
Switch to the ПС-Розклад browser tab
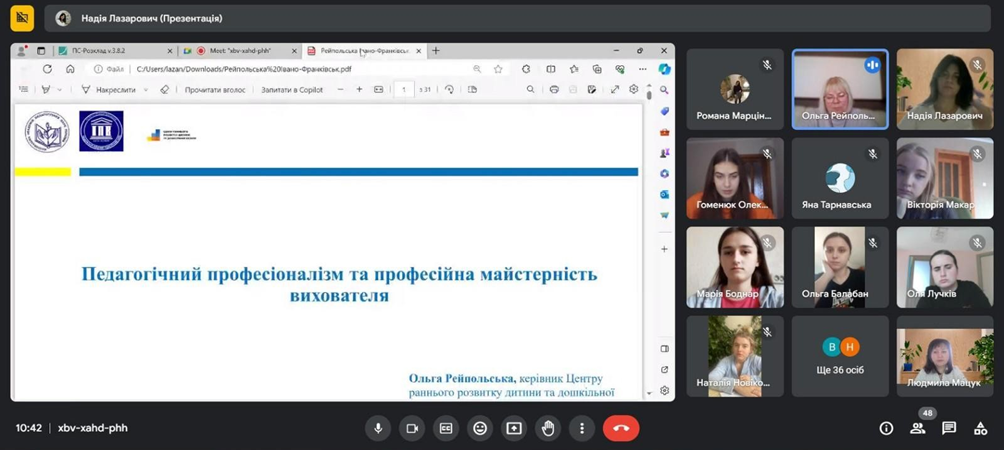pyautogui.click(x=115, y=51)
